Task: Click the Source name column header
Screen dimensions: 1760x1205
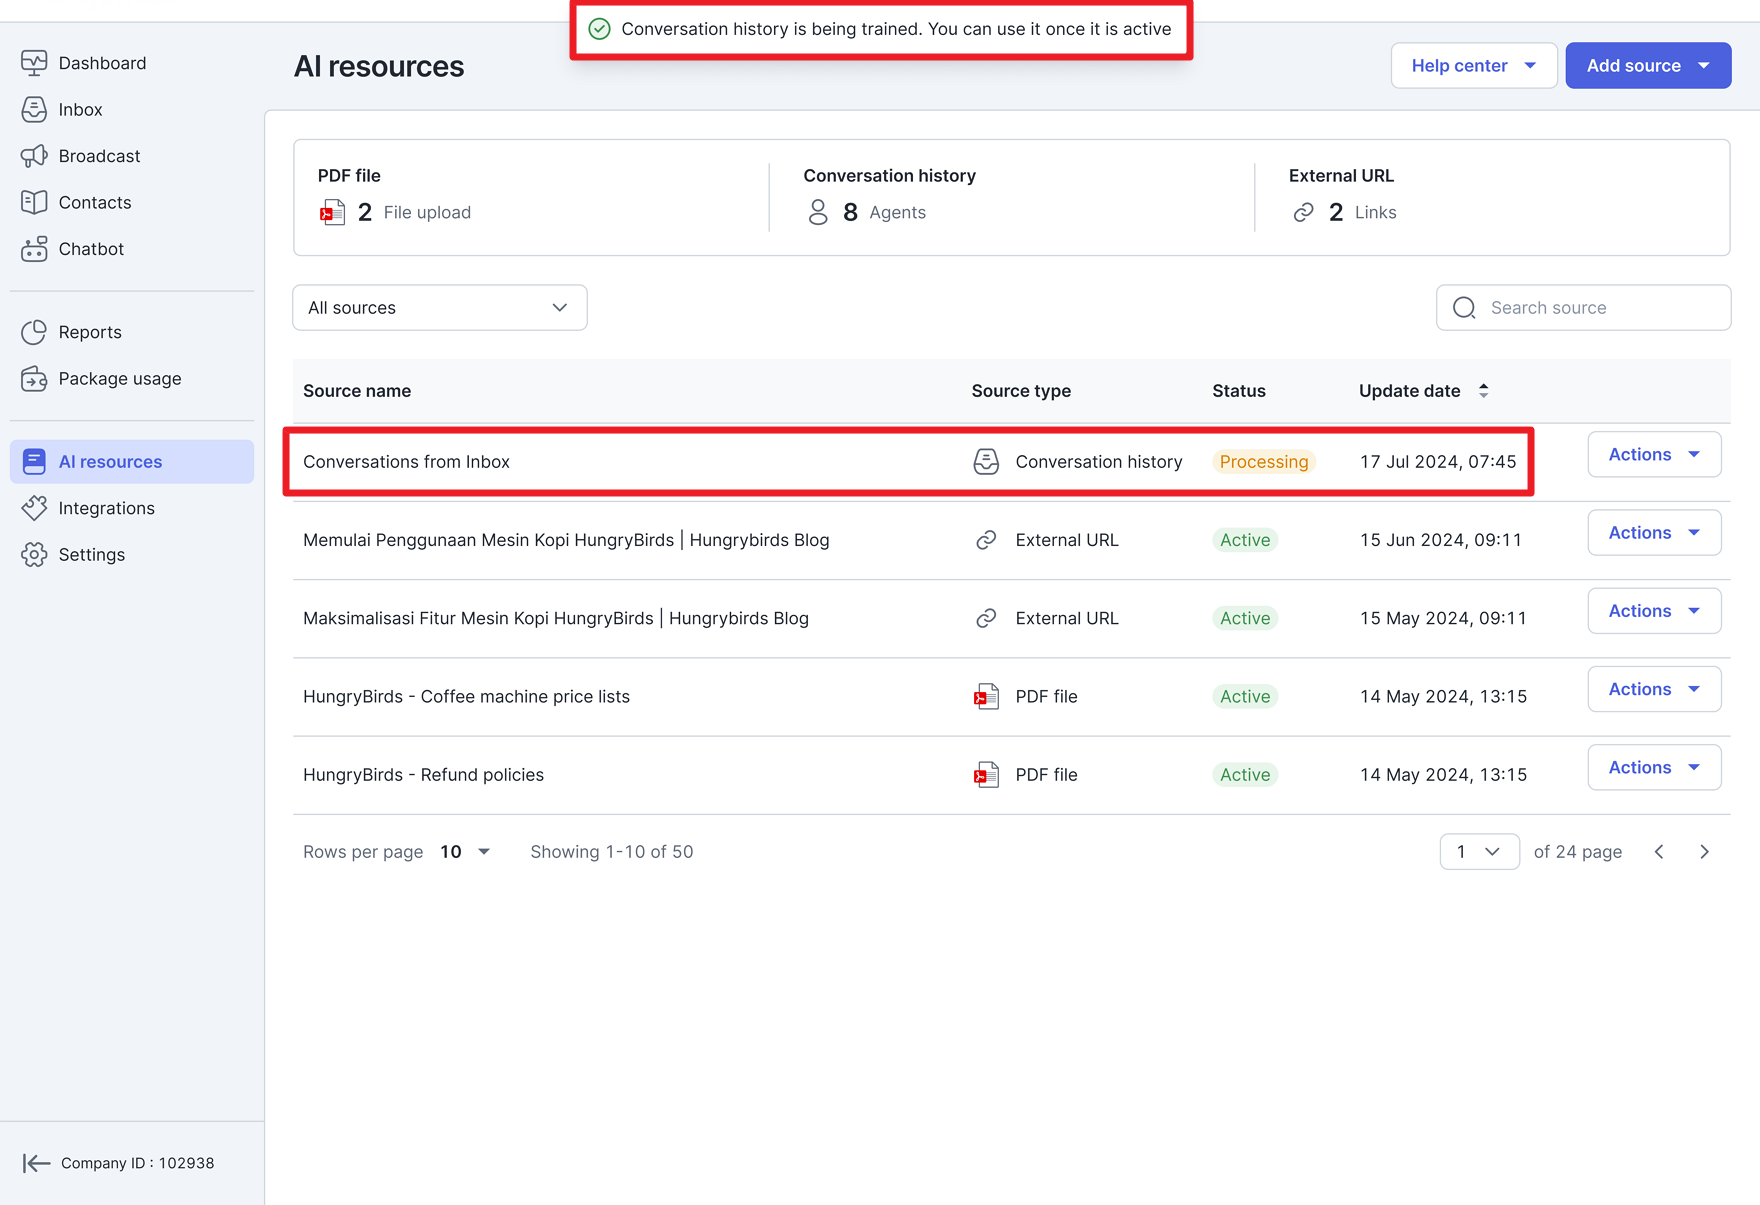Action: (x=357, y=391)
